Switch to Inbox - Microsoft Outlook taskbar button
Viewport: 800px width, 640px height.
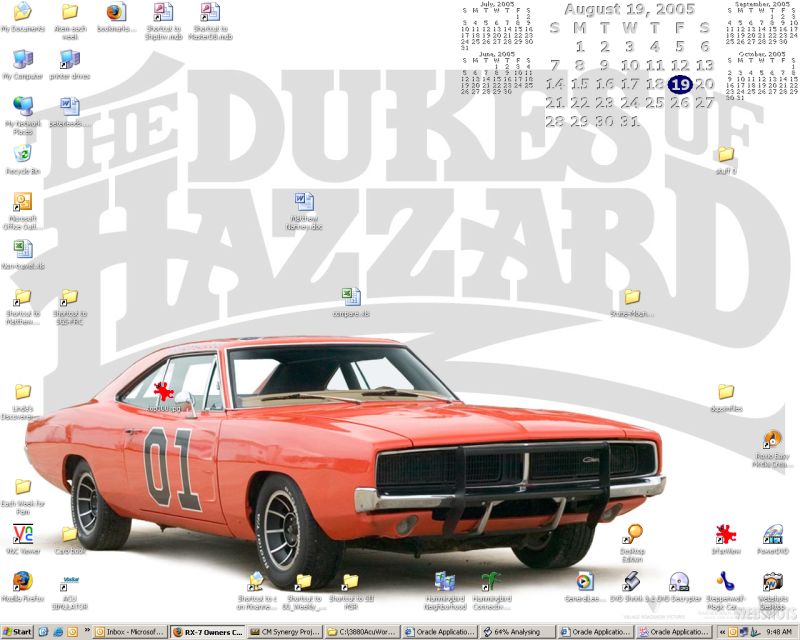pyautogui.click(x=131, y=632)
